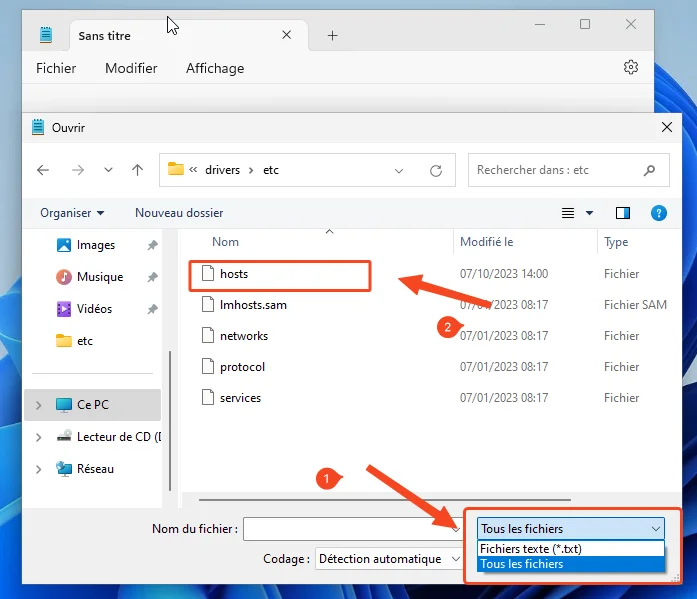Select Musique in the navigation pane
Viewport: 697px width, 599px height.
[x=99, y=277]
